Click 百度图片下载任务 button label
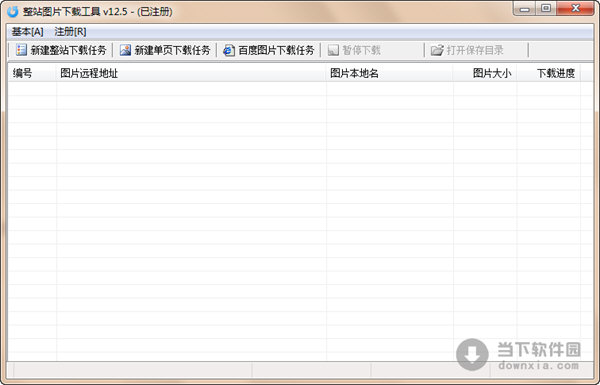600x385 pixels. tap(276, 50)
